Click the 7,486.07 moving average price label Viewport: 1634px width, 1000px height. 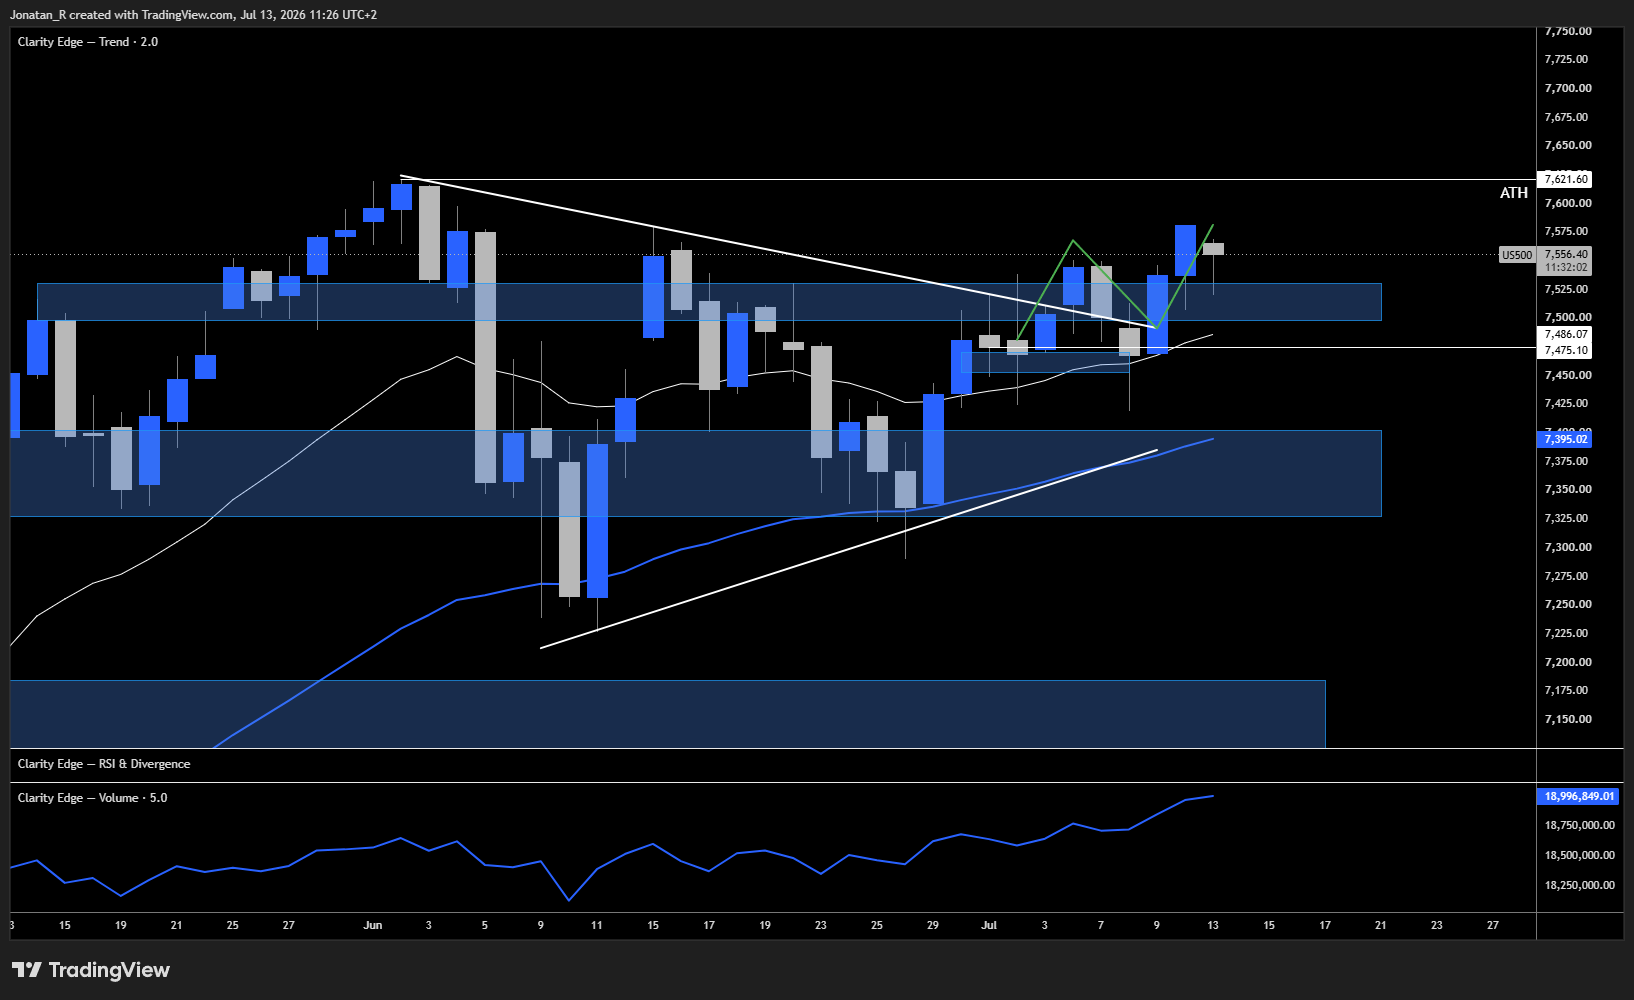pos(1566,334)
